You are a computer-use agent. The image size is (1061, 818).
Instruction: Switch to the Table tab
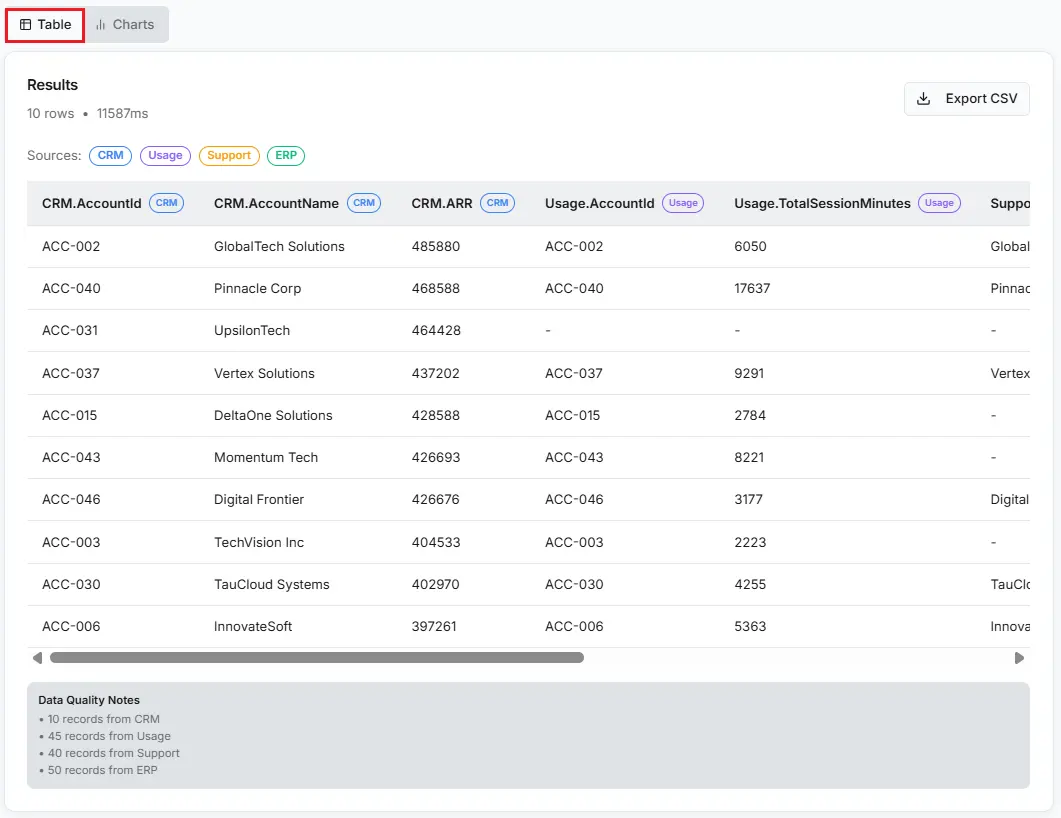coord(45,25)
